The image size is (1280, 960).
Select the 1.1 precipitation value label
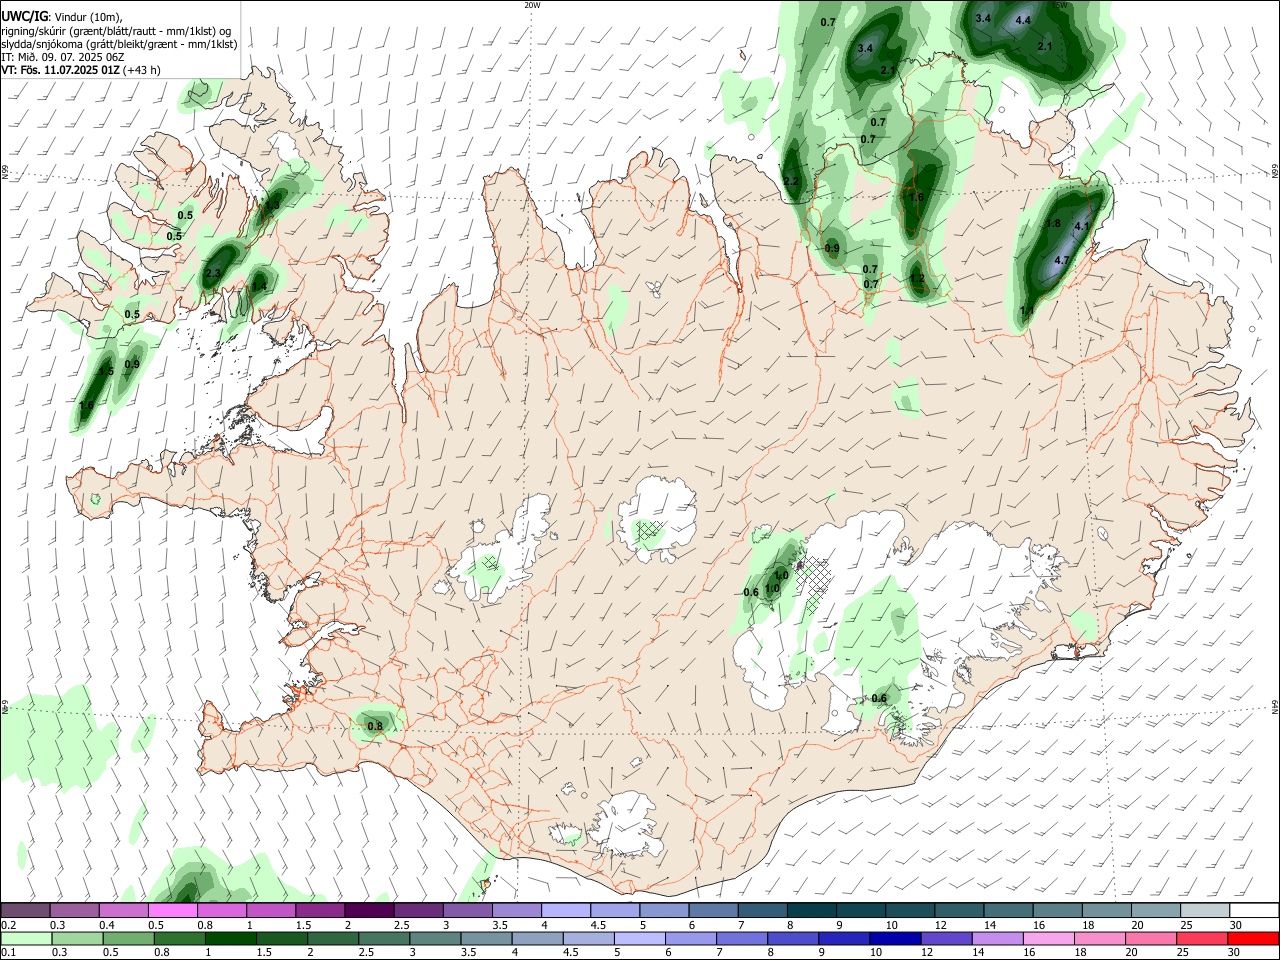point(1027,312)
